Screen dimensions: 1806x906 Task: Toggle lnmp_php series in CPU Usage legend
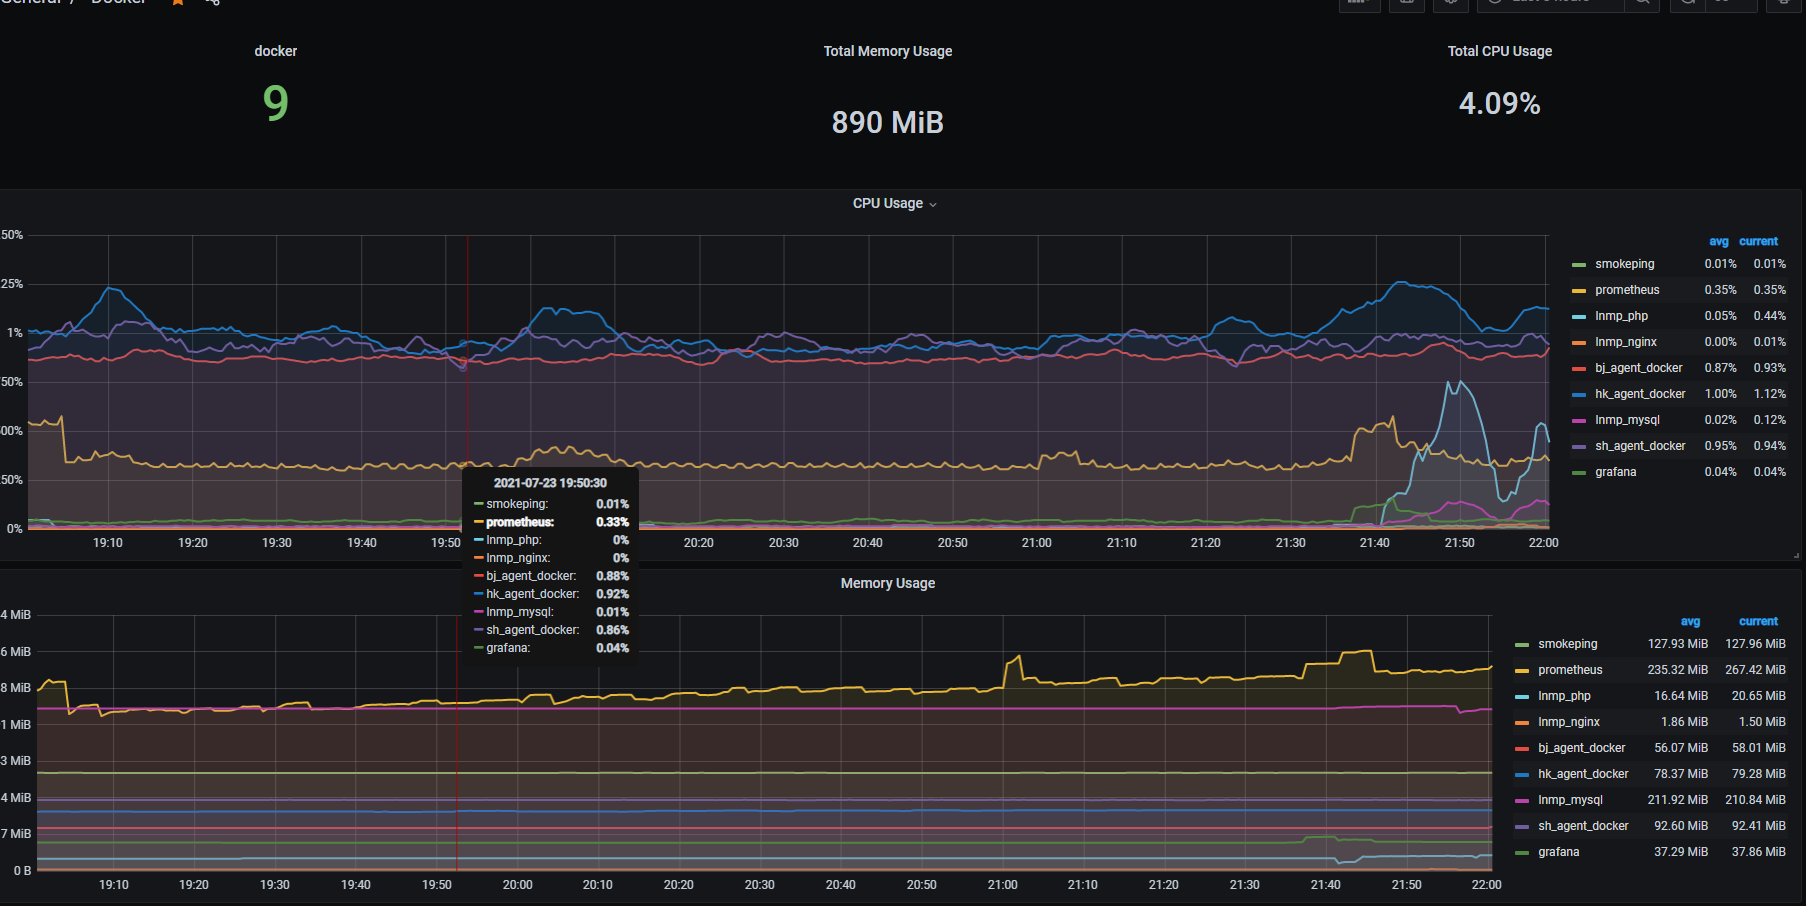pos(1621,316)
